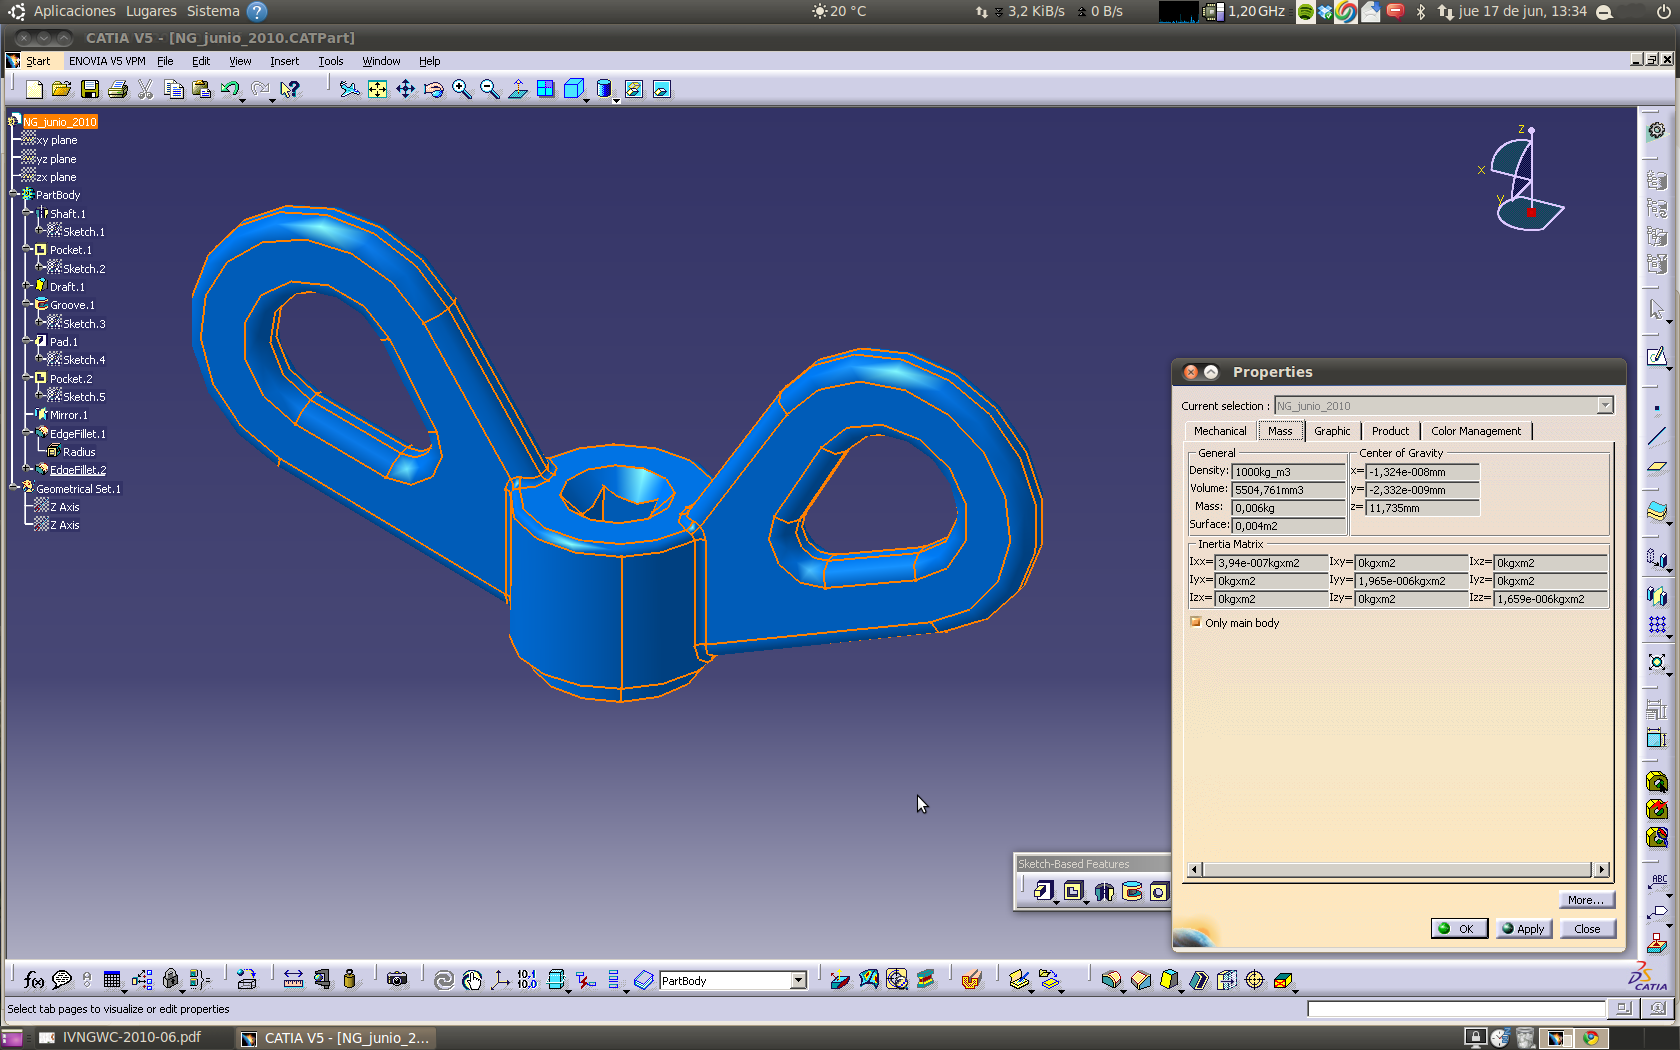1680x1050 pixels.
Task: Select the Shaft tool in Sketch-Based Features
Action: (x=1104, y=891)
